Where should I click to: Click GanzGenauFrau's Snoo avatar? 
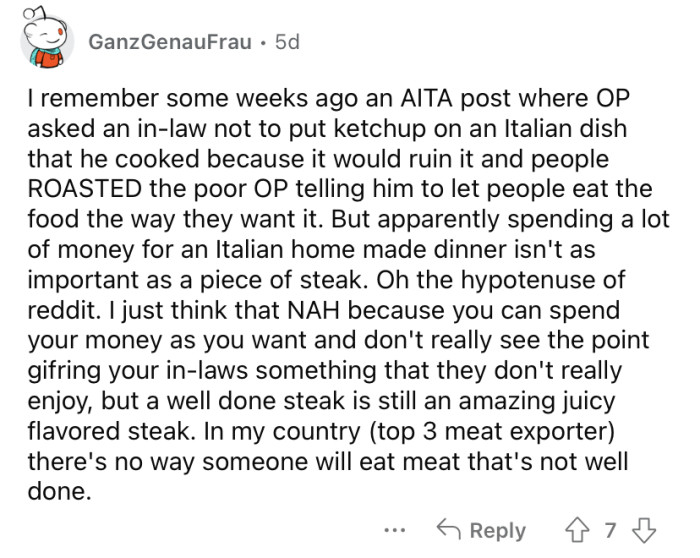click(x=41, y=41)
